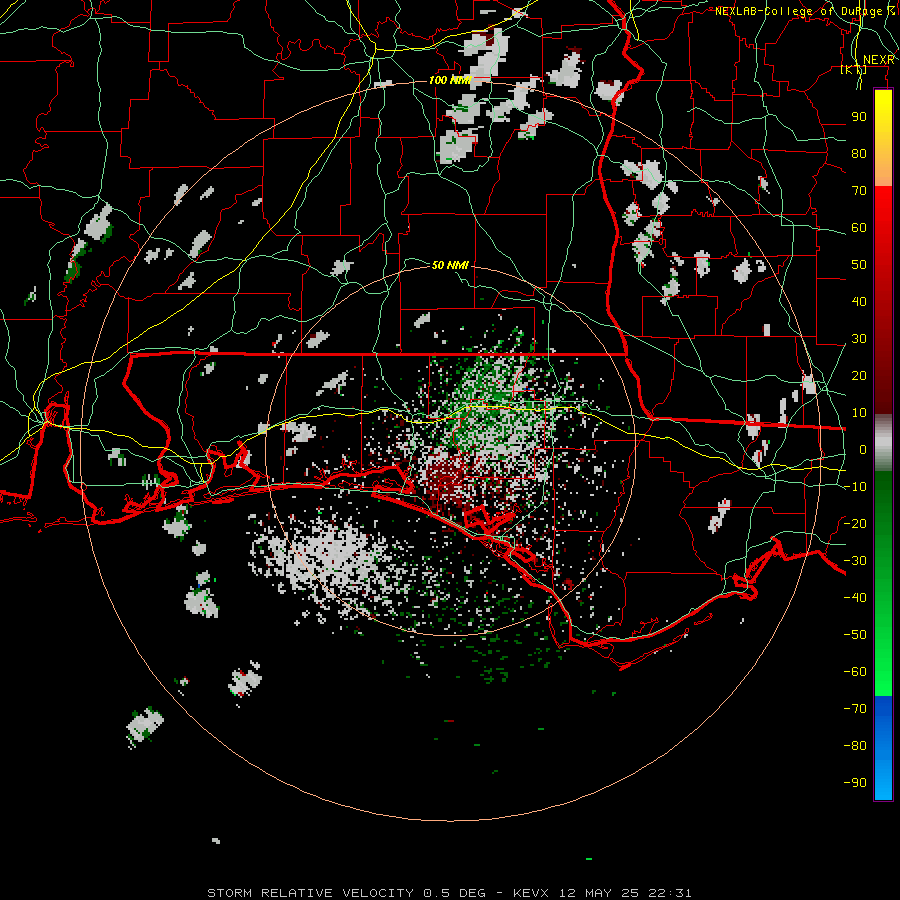Click the 40 value on the velocity scale

click(x=859, y=301)
